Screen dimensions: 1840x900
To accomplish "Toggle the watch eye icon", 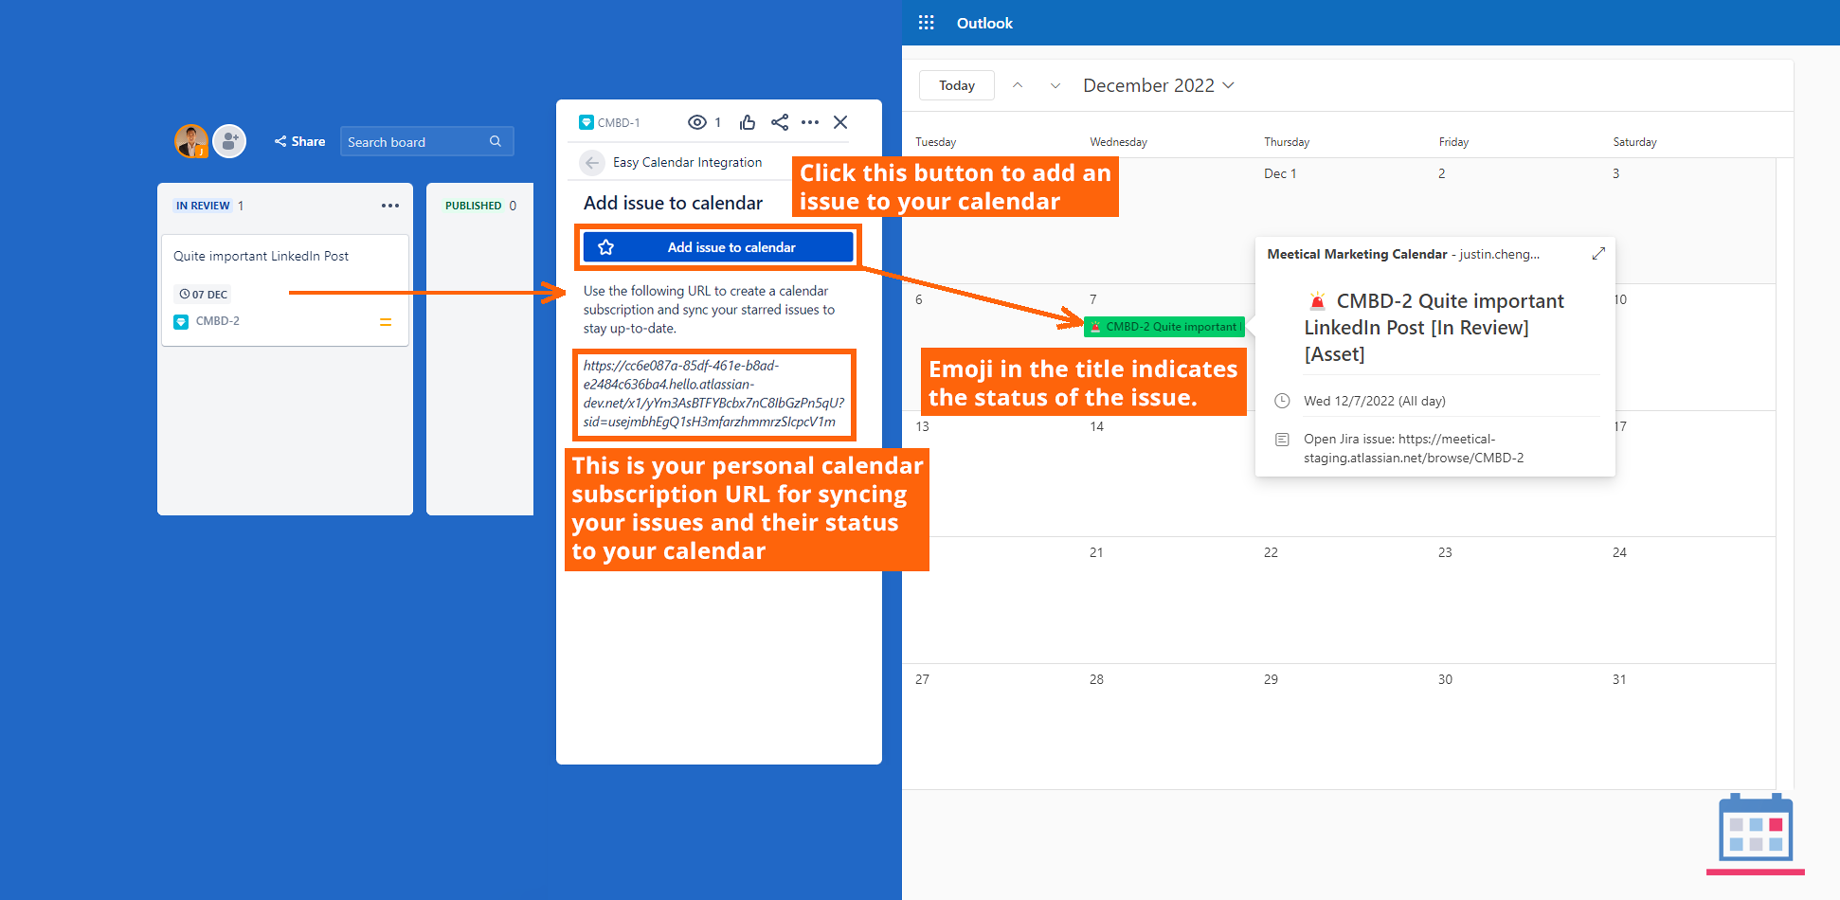I will coord(697,122).
